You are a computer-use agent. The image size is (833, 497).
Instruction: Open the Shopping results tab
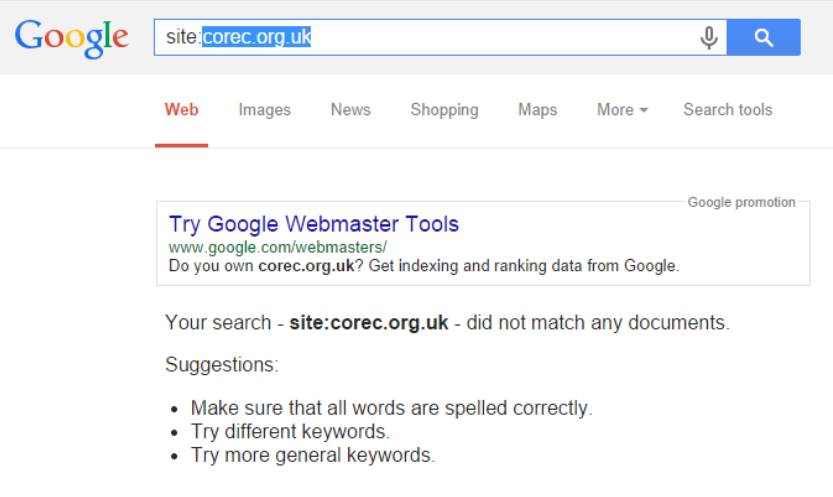click(444, 109)
